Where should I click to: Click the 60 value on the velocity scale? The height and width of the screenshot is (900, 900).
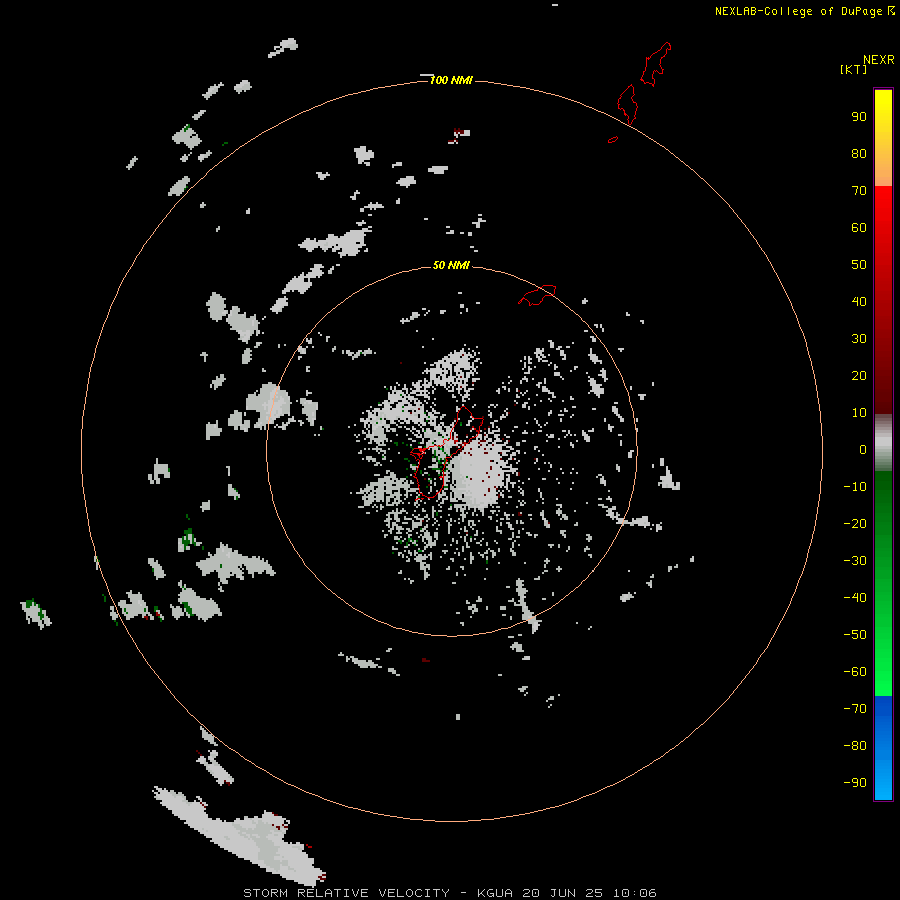tap(859, 228)
